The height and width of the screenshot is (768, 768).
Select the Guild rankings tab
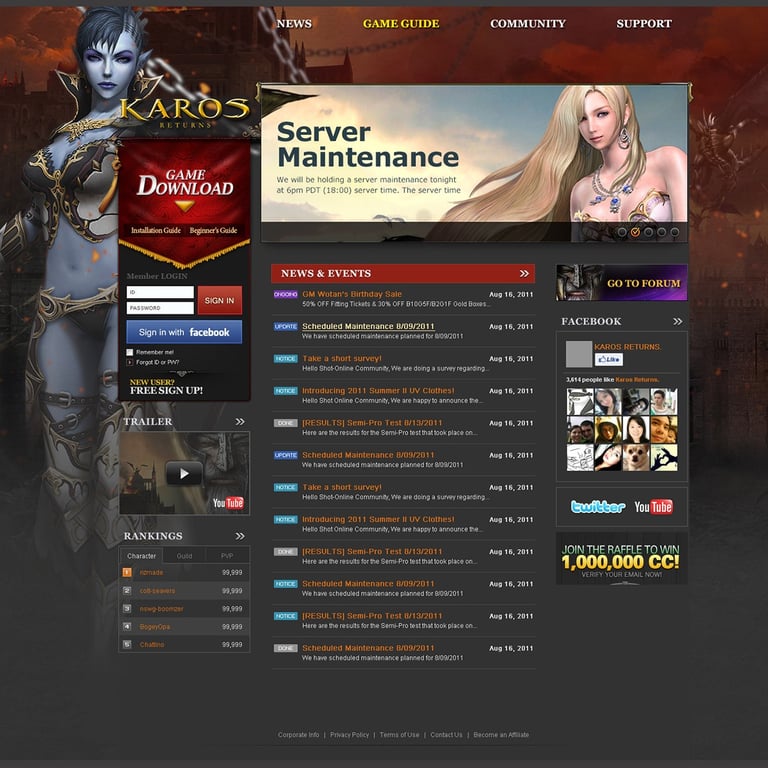(x=184, y=556)
